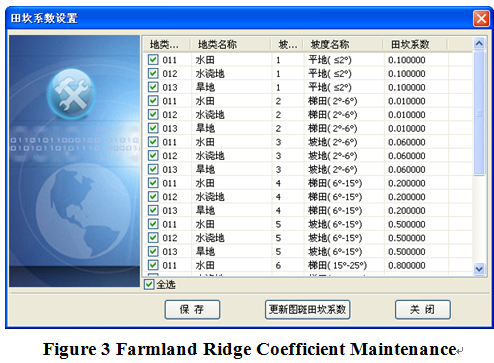Click the vertical scrollbar thumb
The height and width of the screenshot is (363, 494).
click(x=479, y=113)
